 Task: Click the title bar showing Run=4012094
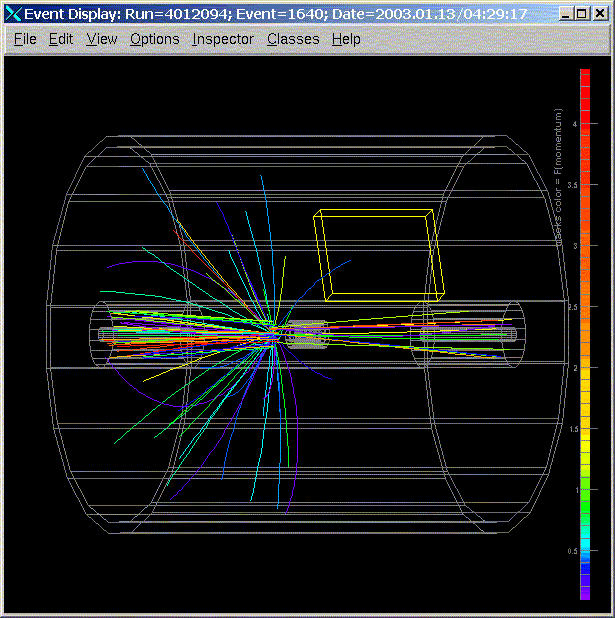tap(276, 14)
